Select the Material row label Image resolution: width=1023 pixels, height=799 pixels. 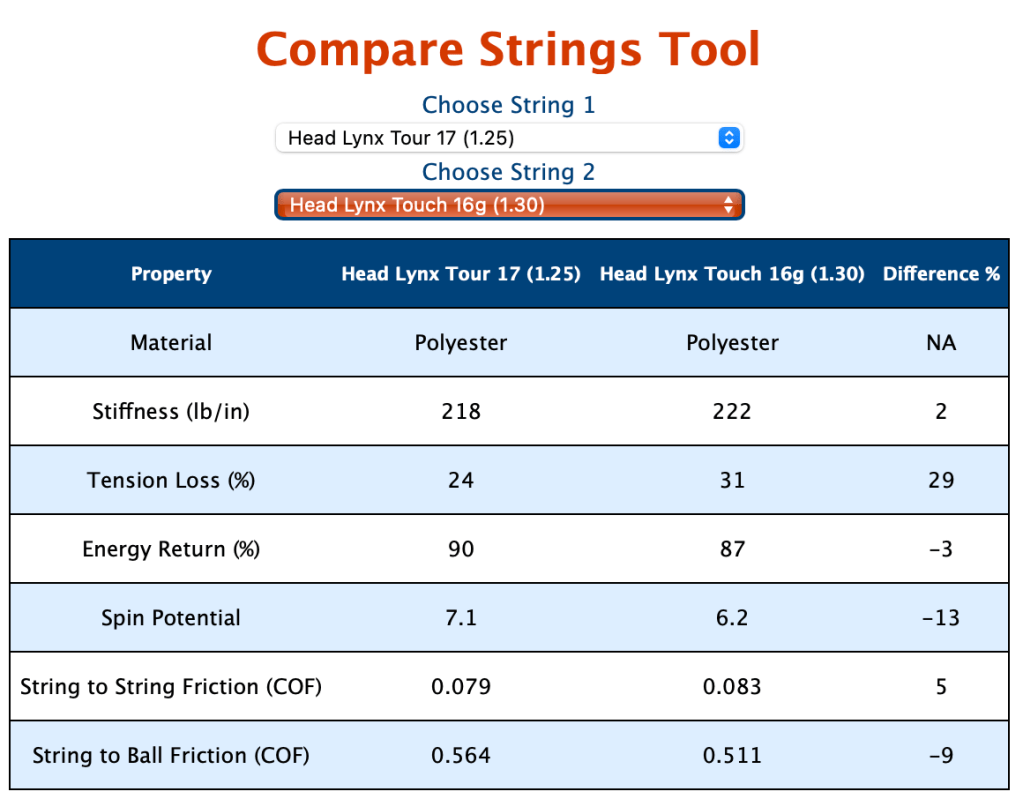171,343
